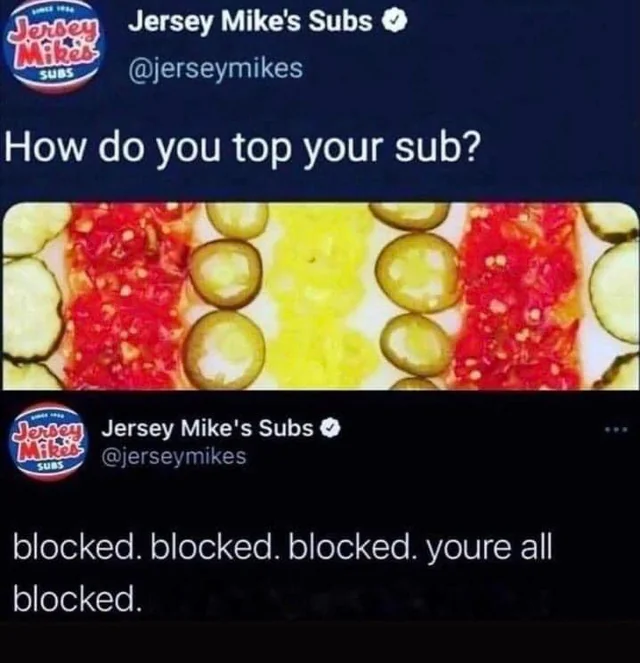Click @jerseymikes handle in second tweet
This screenshot has height=663, width=640.
[x=174, y=457]
